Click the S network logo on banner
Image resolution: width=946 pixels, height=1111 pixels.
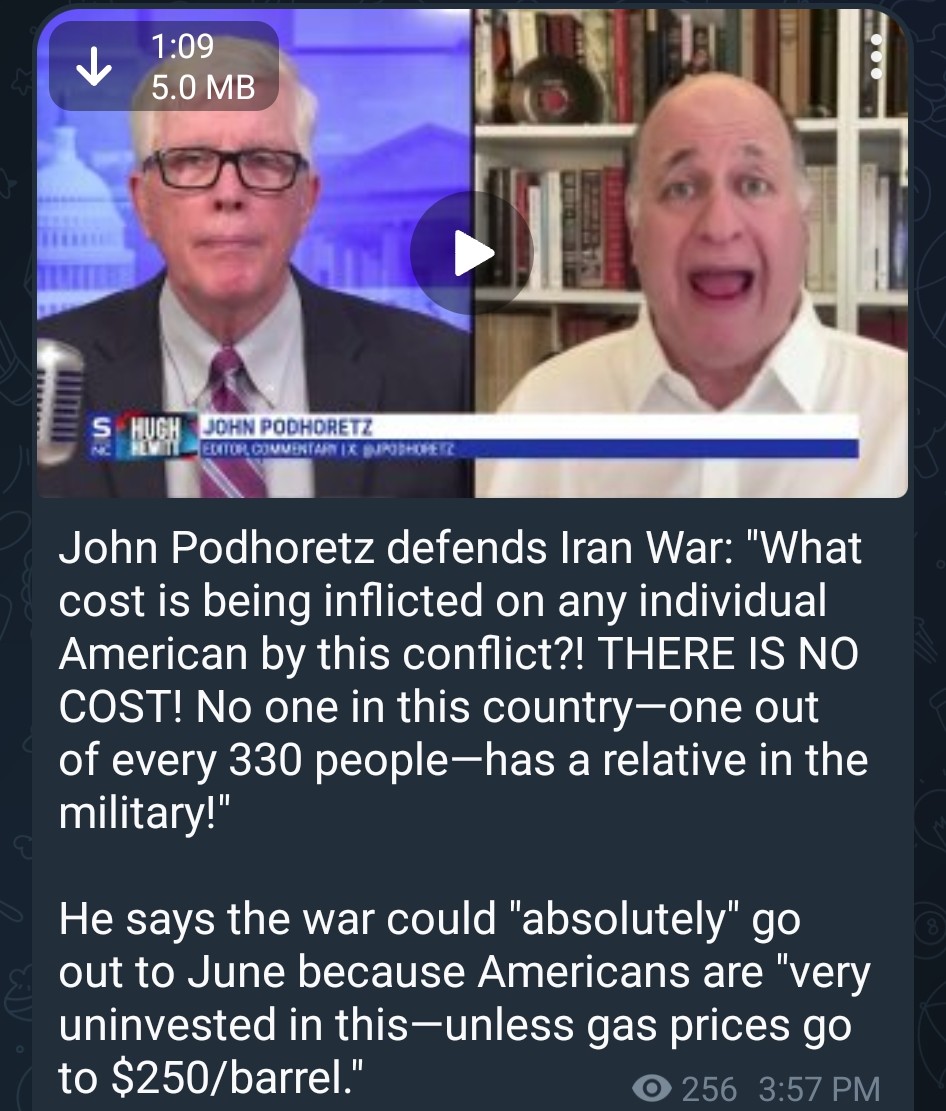point(101,434)
